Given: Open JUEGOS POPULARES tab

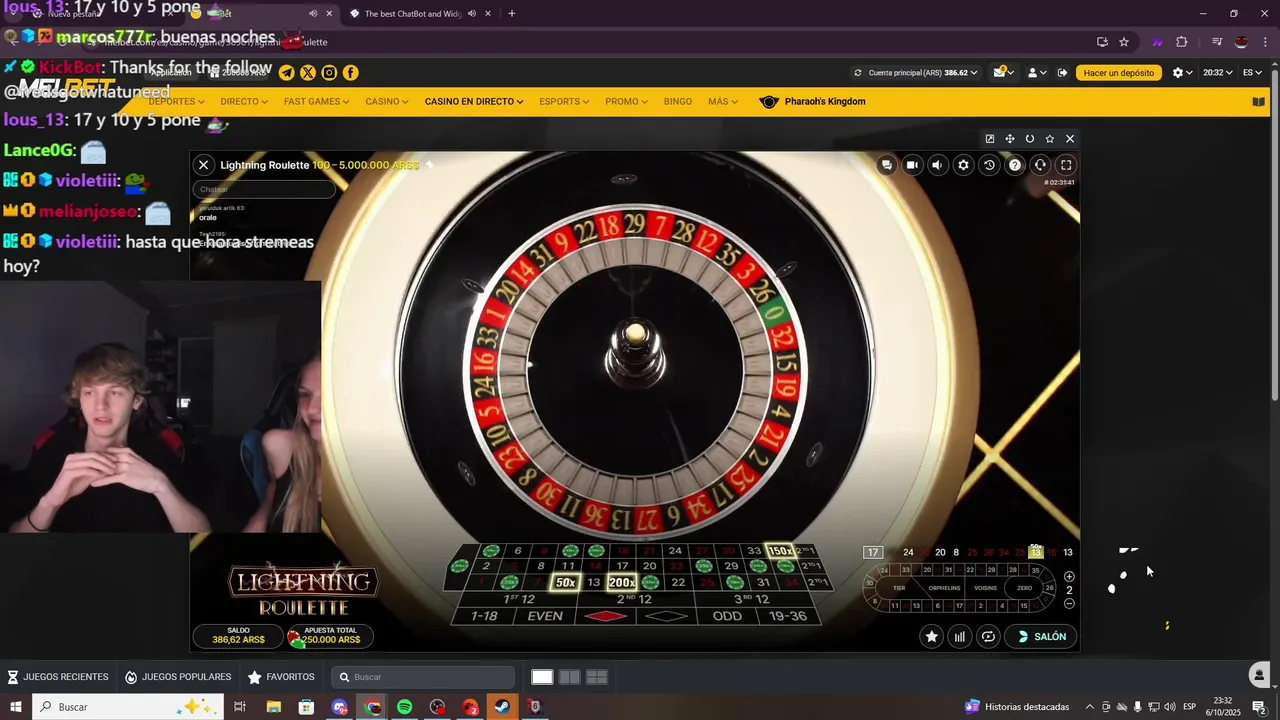Looking at the screenshot, I should [x=178, y=677].
